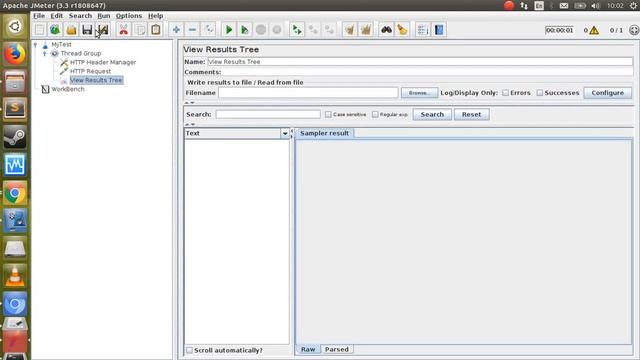
Task: Select MyTest test plan label
Action: coord(61,44)
